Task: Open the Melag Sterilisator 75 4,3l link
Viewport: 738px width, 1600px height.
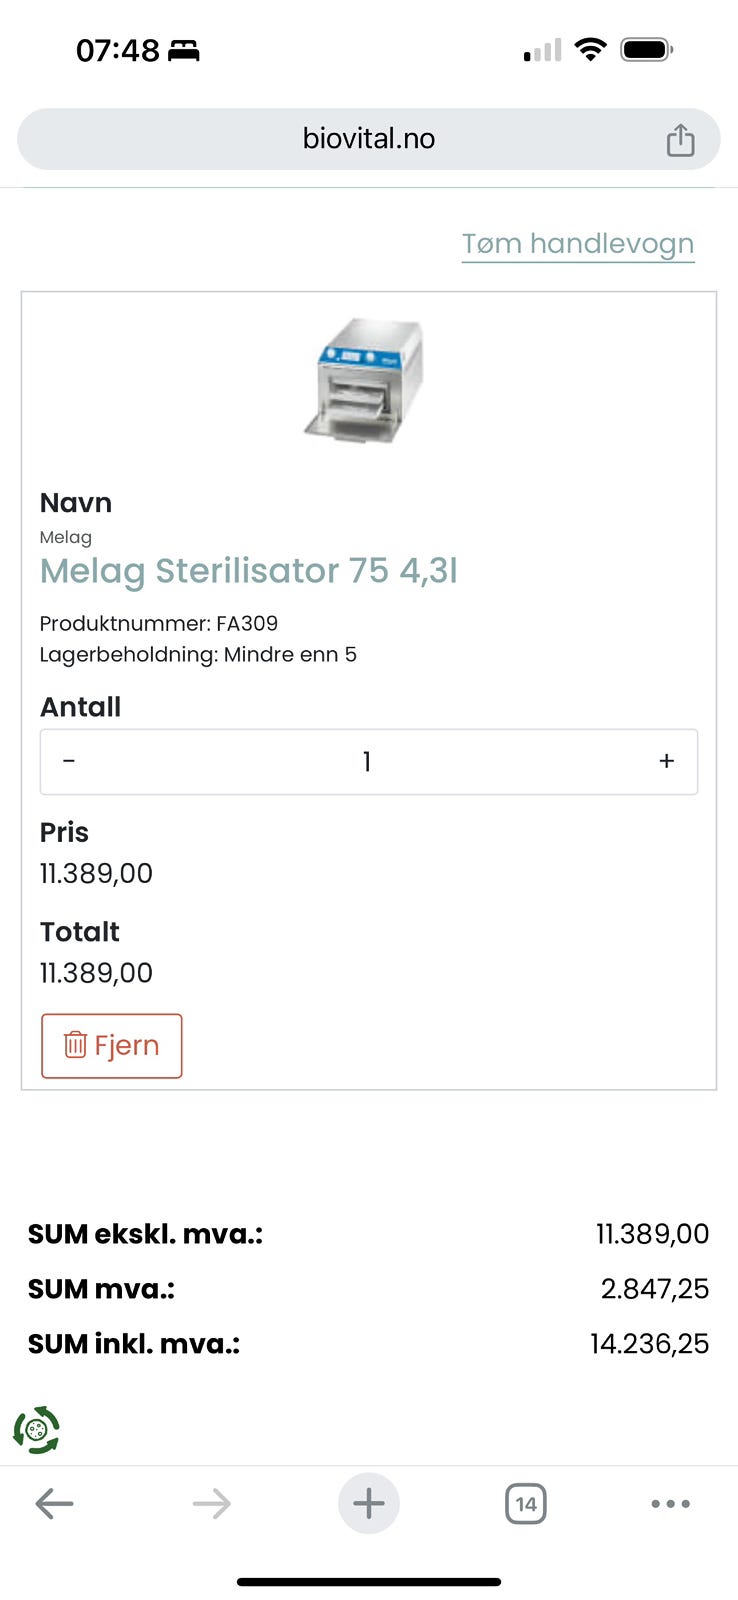Action: tap(248, 571)
